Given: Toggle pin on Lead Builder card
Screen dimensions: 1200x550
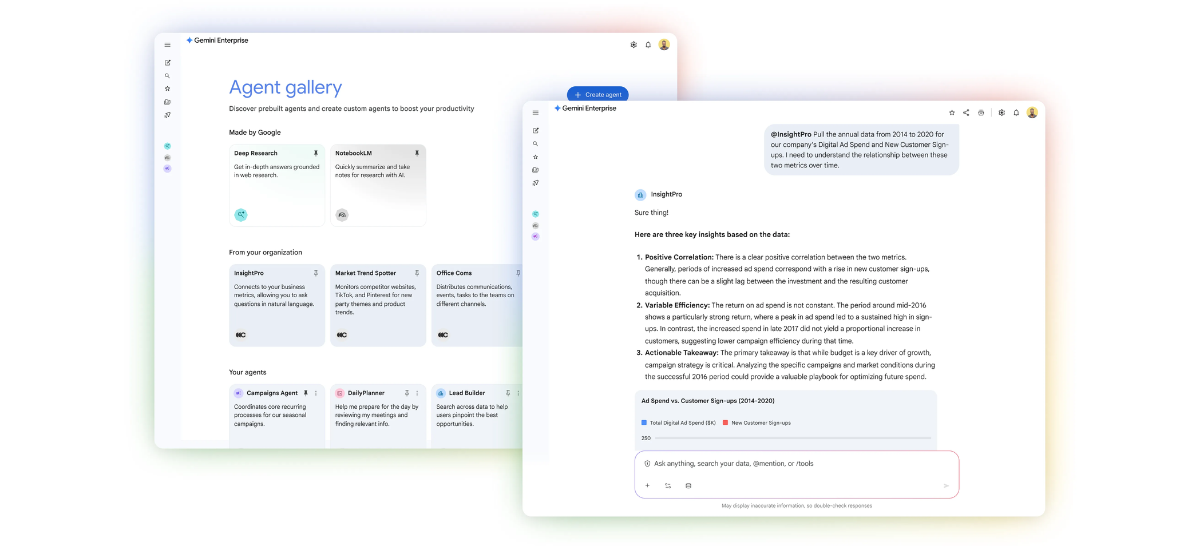Looking at the screenshot, I should click(508, 393).
